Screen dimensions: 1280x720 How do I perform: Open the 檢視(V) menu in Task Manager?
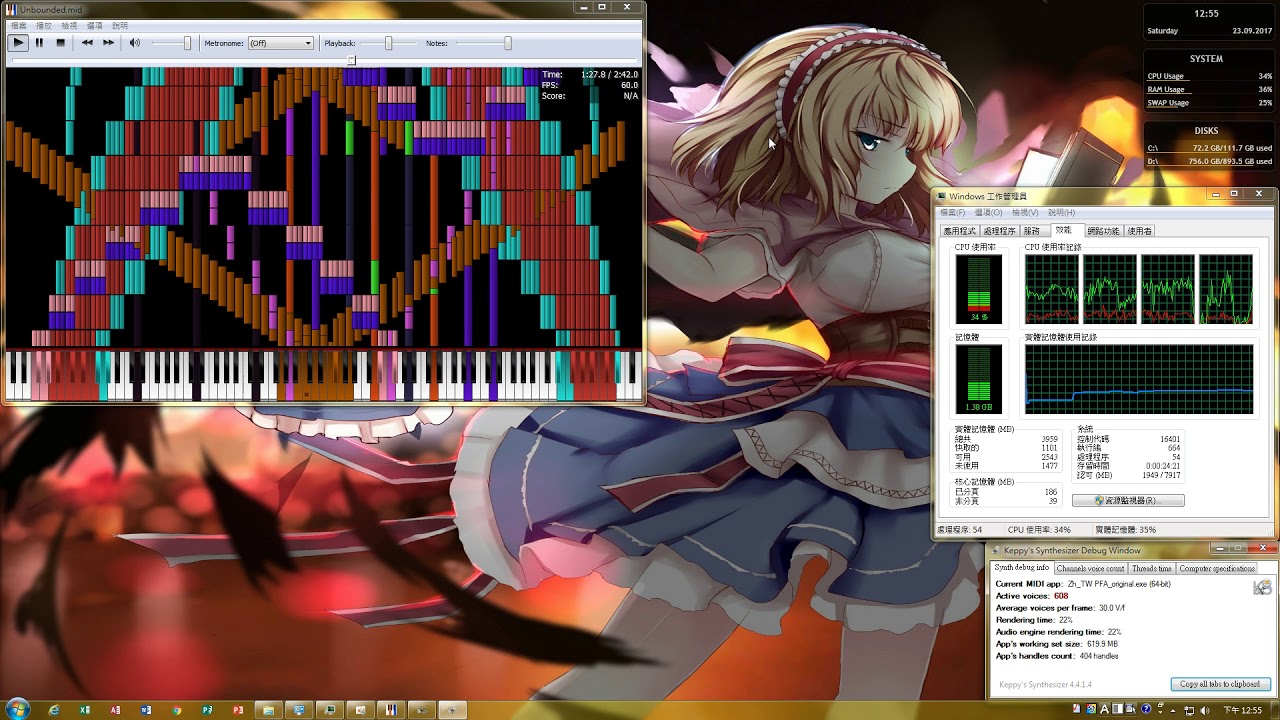[1025, 213]
